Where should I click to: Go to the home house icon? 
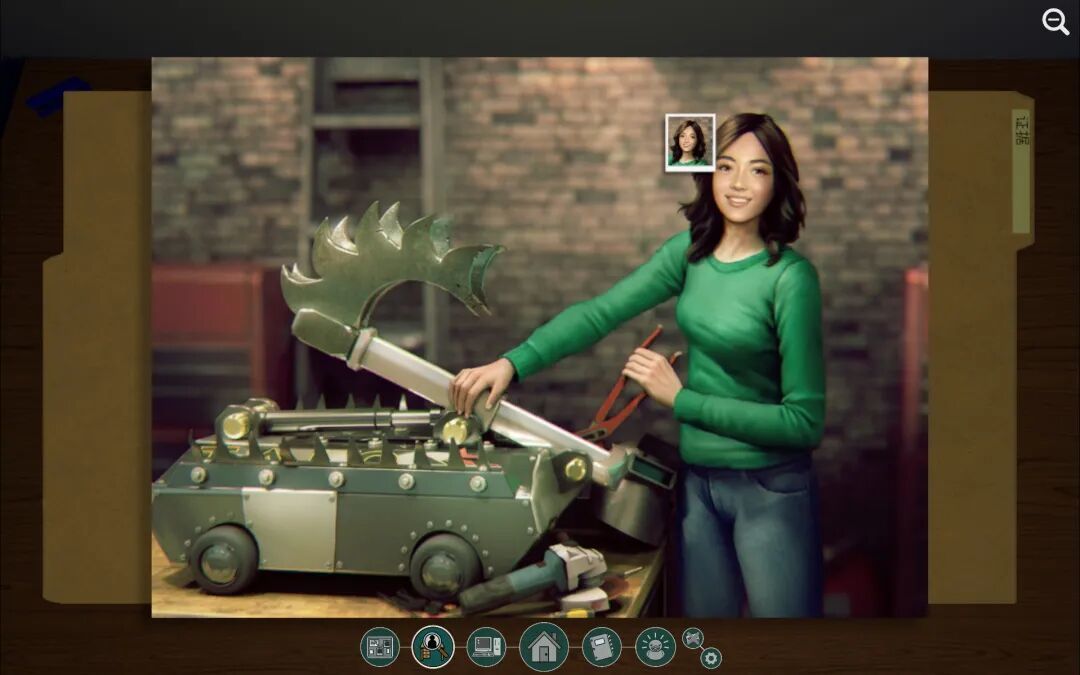coord(544,647)
